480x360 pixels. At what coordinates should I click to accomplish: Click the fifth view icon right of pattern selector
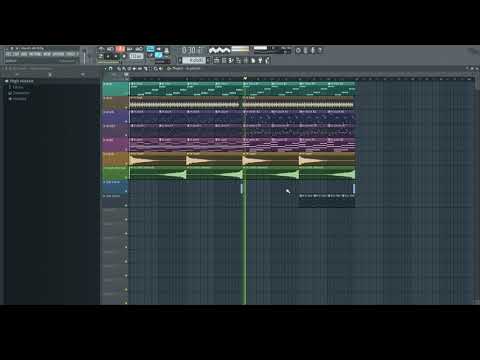pos(245,60)
